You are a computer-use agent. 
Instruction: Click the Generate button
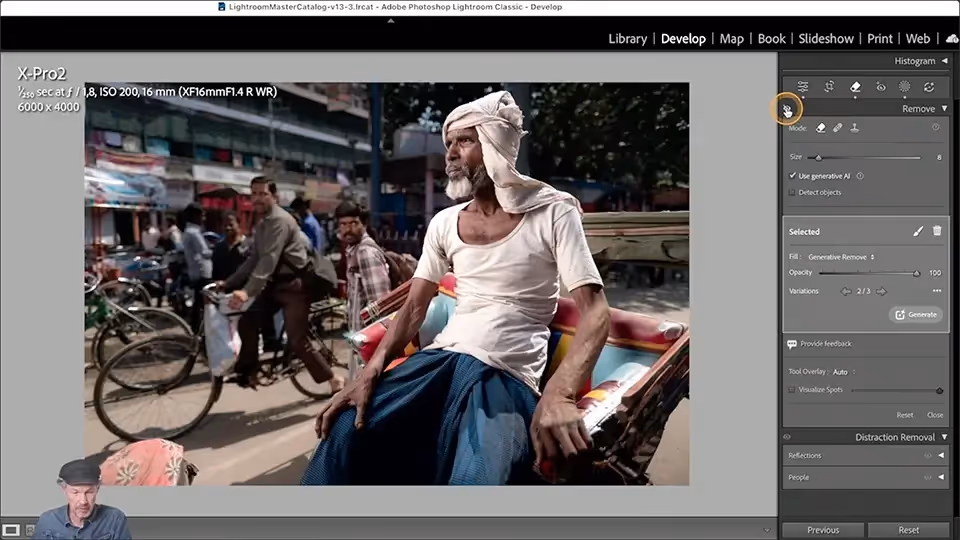[x=916, y=314]
